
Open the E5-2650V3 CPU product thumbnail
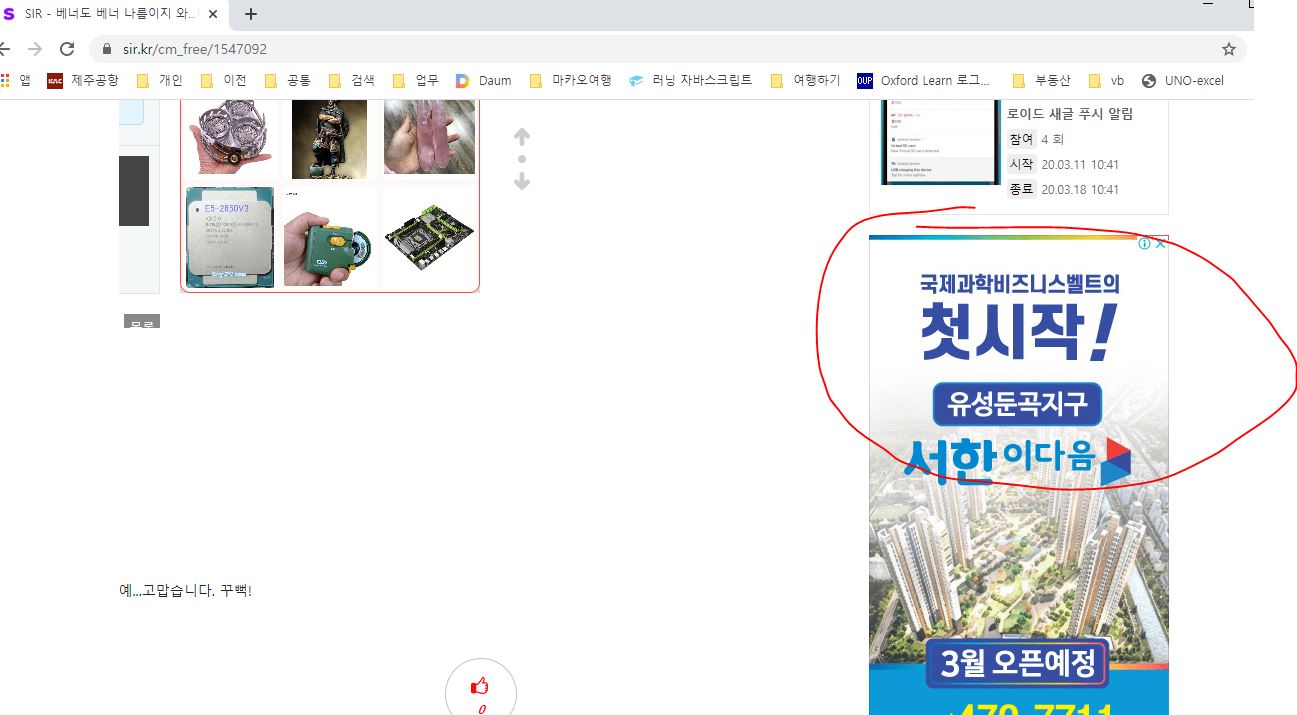[x=229, y=237]
